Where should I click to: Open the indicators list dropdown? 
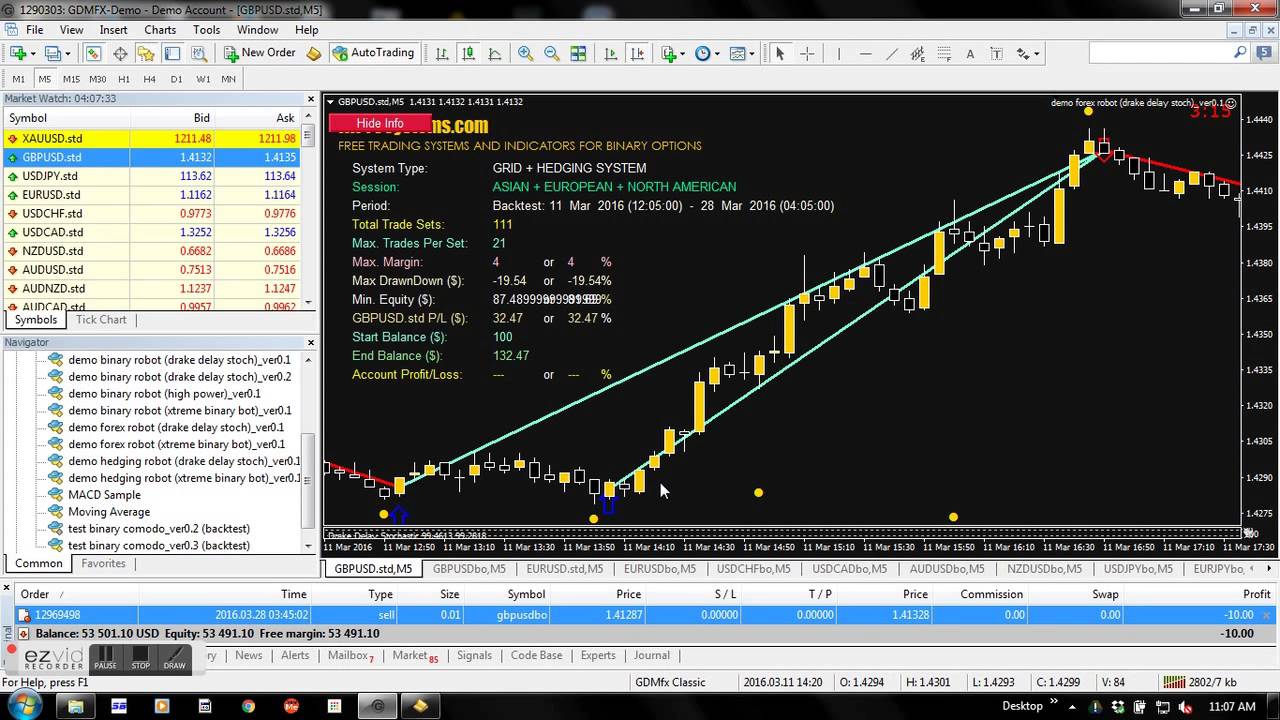coord(674,53)
